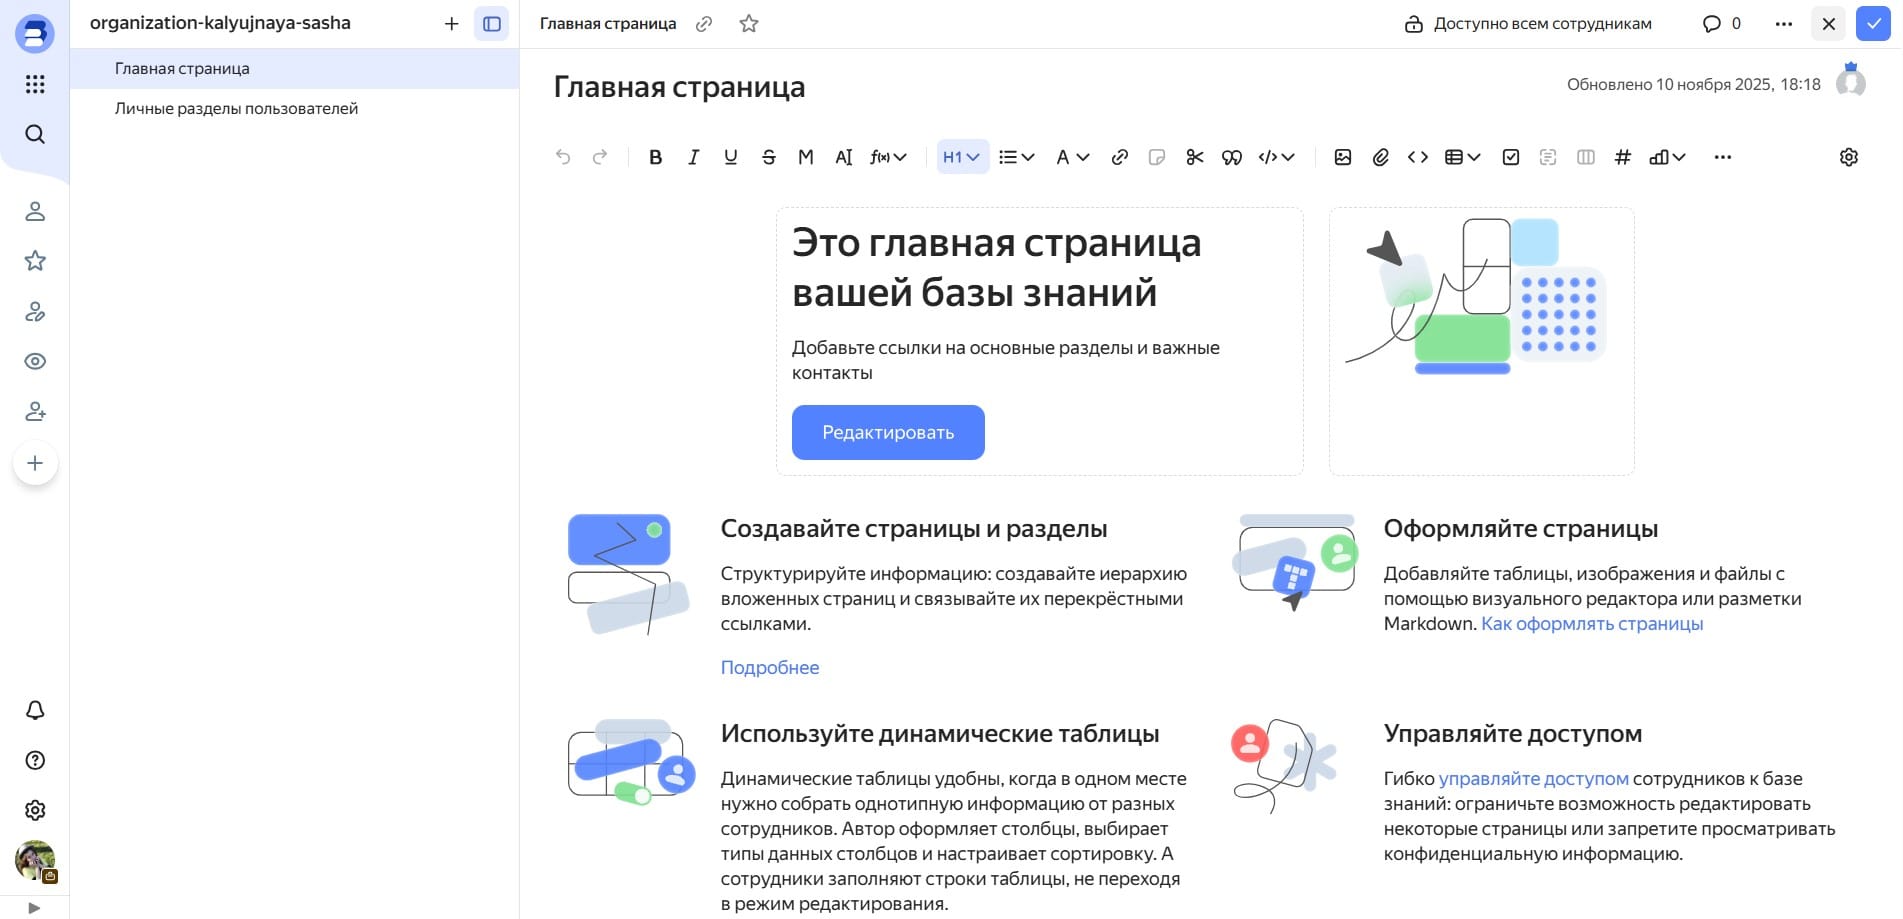
Task: Toggle bold text formatting
Action: pos(655,157)
